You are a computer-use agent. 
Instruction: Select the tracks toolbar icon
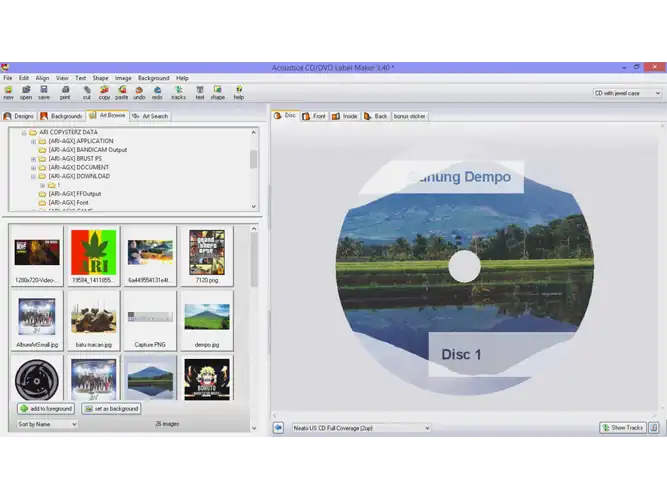(178, 92)
